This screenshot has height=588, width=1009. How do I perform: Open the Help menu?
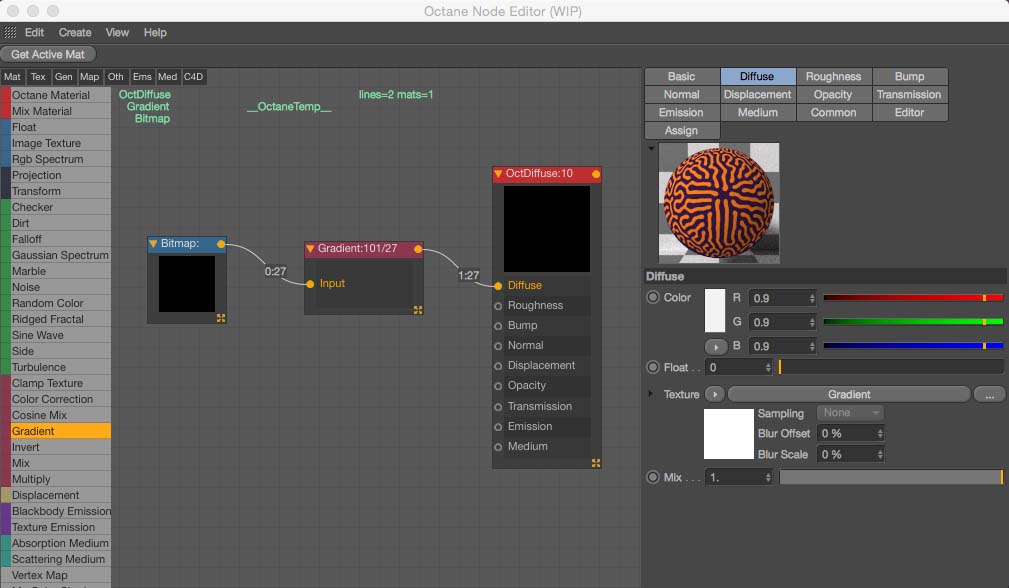[155, 32]
